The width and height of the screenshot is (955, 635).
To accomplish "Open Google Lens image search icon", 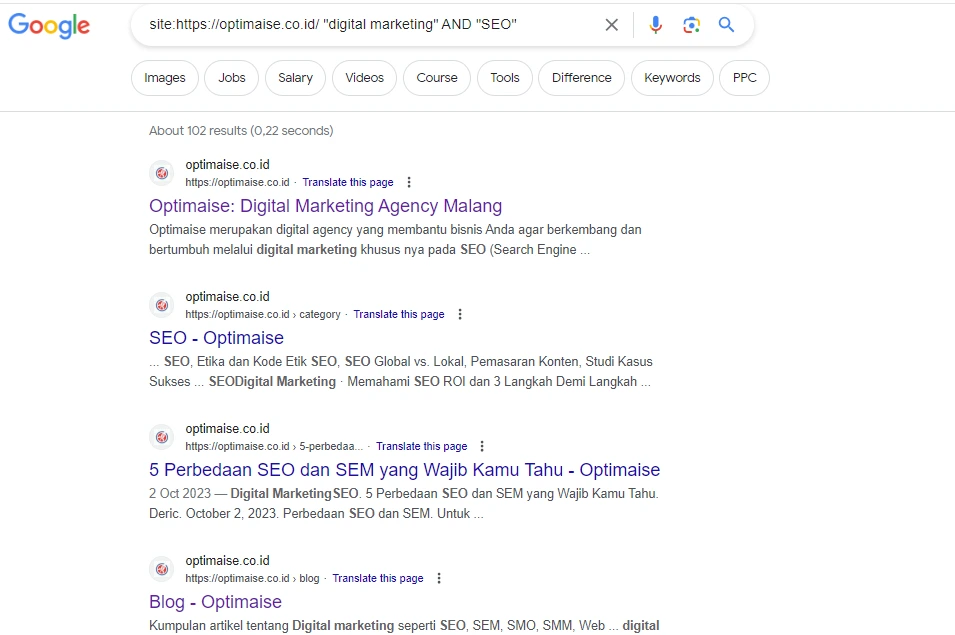I will point(691,25).
